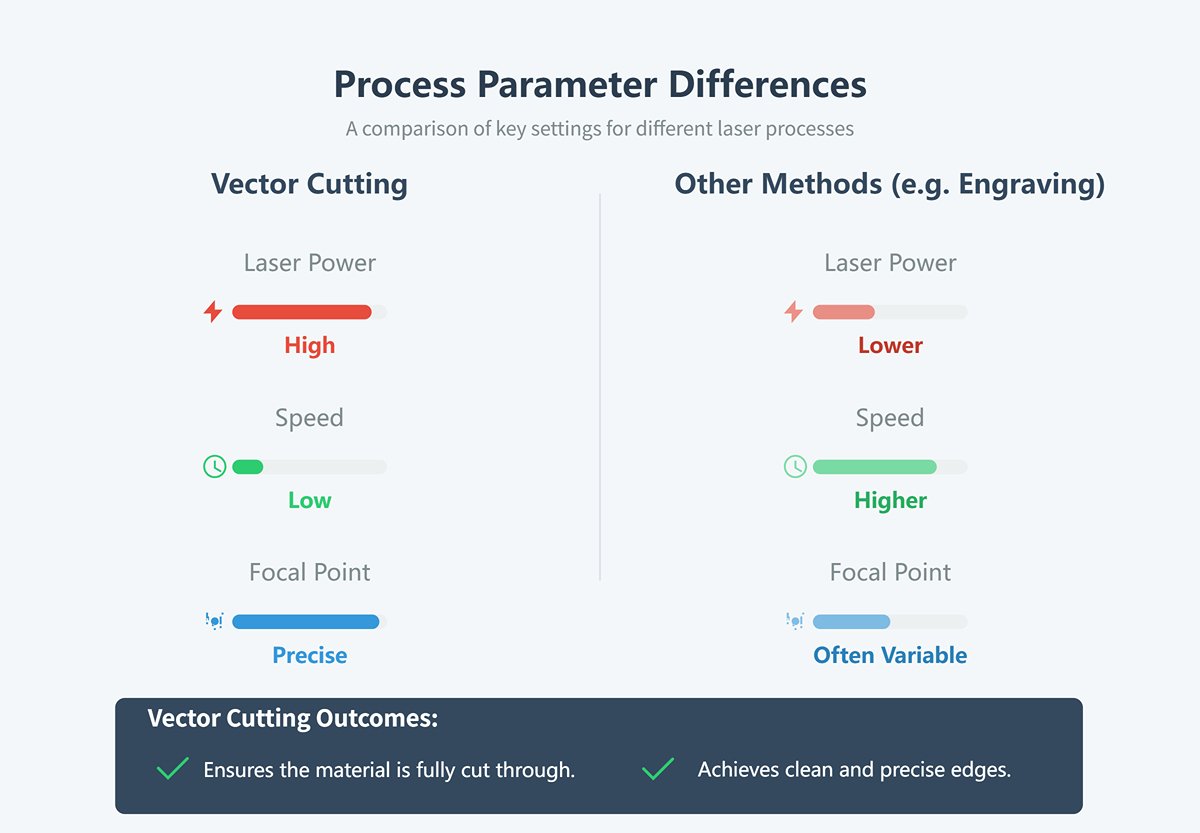Click the Often Variable focal point bar

851,622
